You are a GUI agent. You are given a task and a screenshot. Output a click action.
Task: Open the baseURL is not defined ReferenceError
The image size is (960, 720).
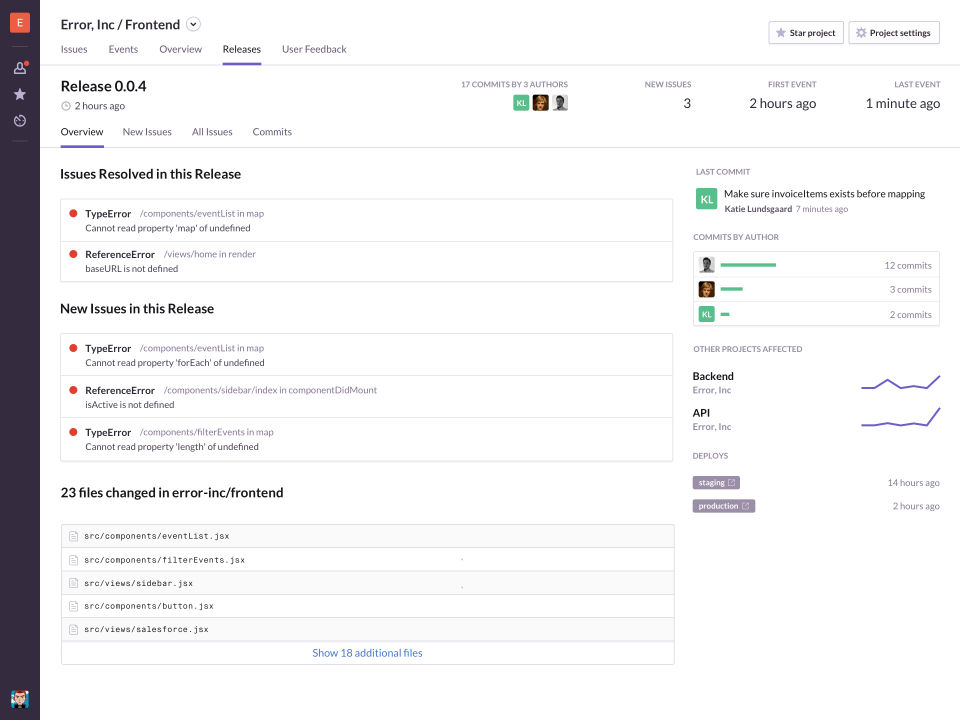[x=132, y=269]
